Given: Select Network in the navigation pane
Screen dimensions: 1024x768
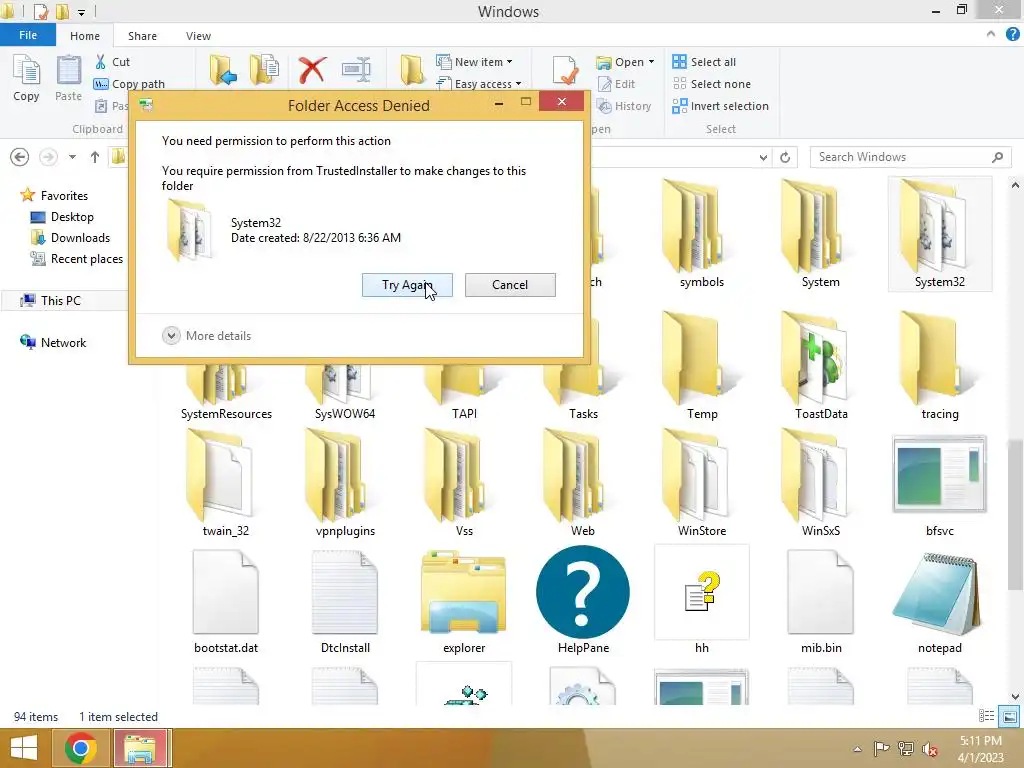Looking at the screenshot, I should (53, 342).
